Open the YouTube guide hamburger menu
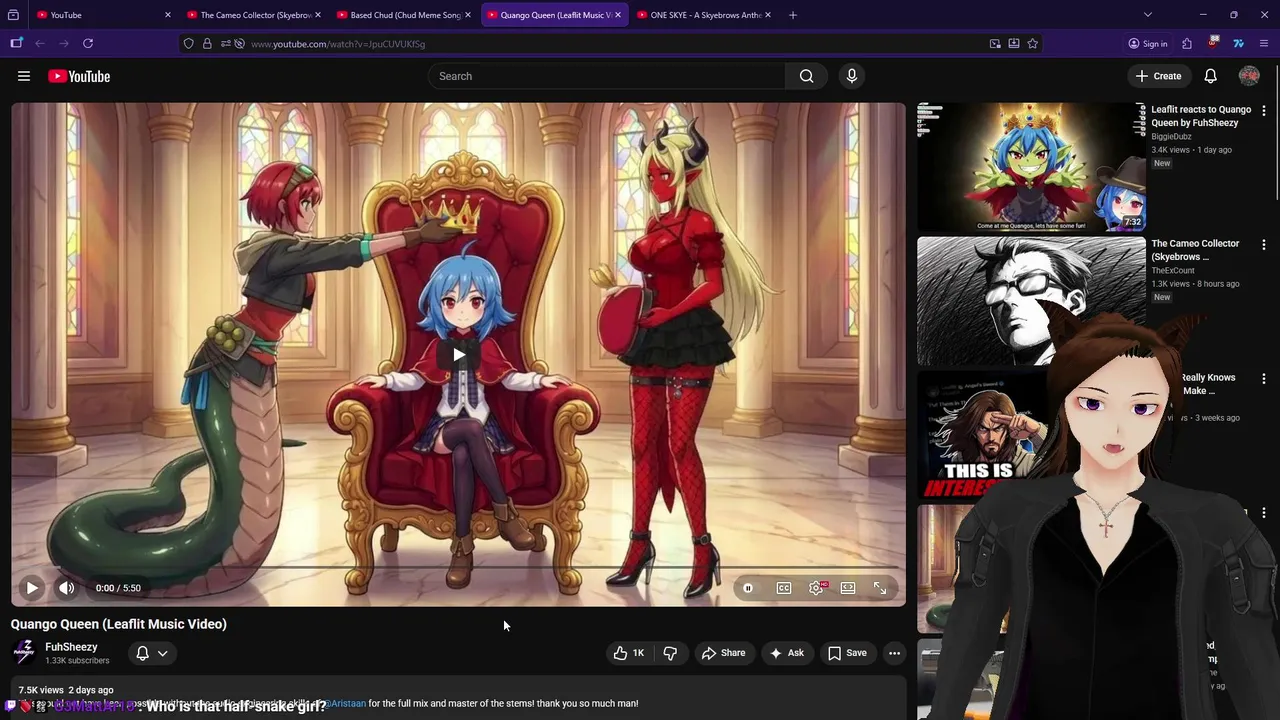This screenshot has height=720, width=1280. (24, 76)
